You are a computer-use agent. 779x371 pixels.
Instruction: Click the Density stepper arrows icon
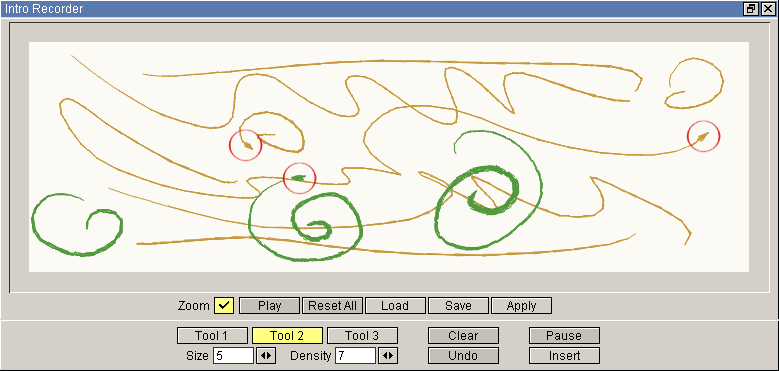tap(389, 356)
